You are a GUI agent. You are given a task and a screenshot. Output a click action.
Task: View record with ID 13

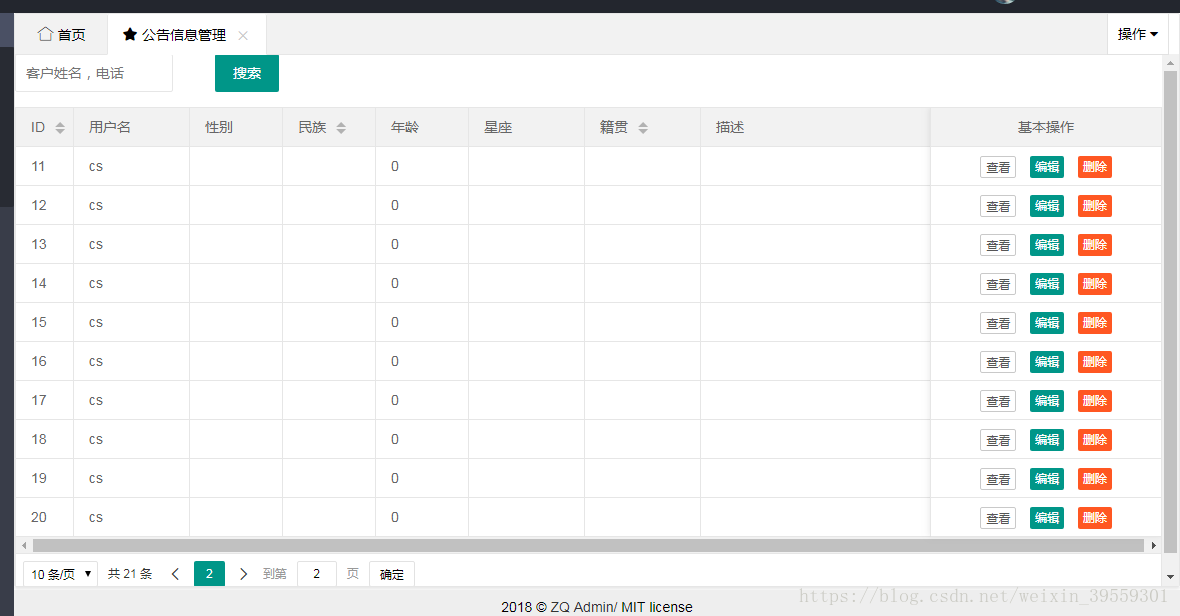[x=998, y=245]
